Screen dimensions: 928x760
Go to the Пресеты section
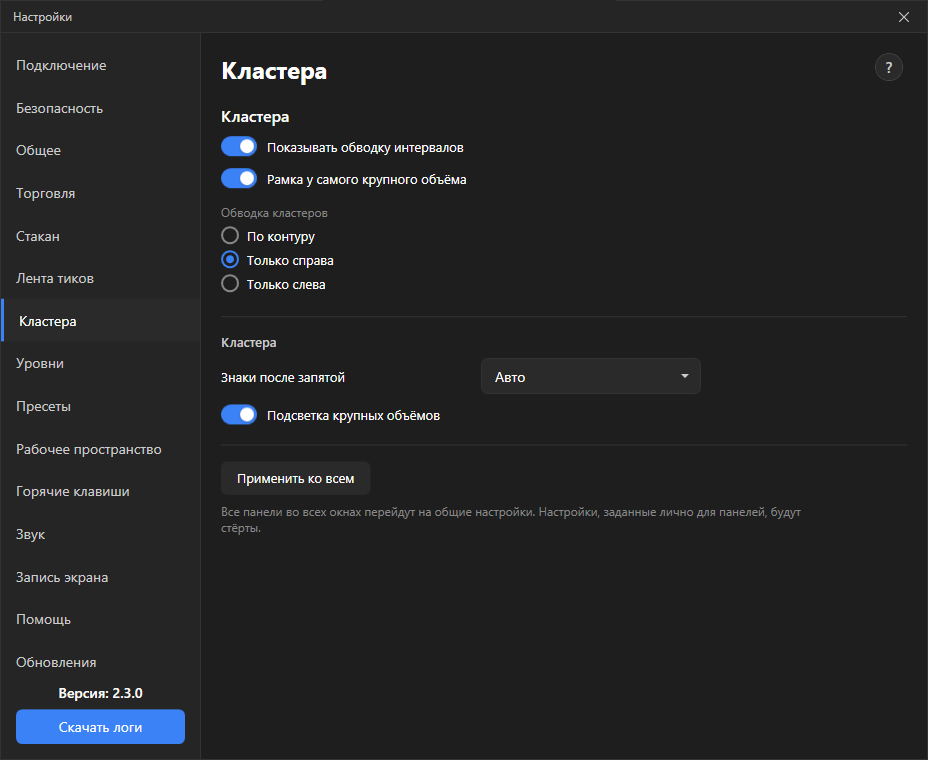[101, 407]
